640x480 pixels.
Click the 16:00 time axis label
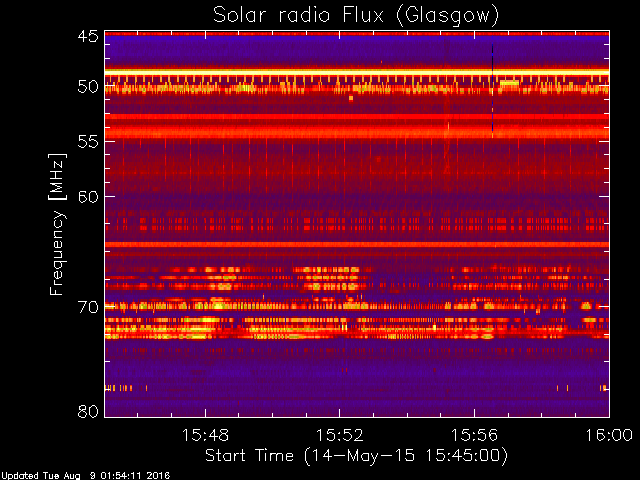[609, 435]
